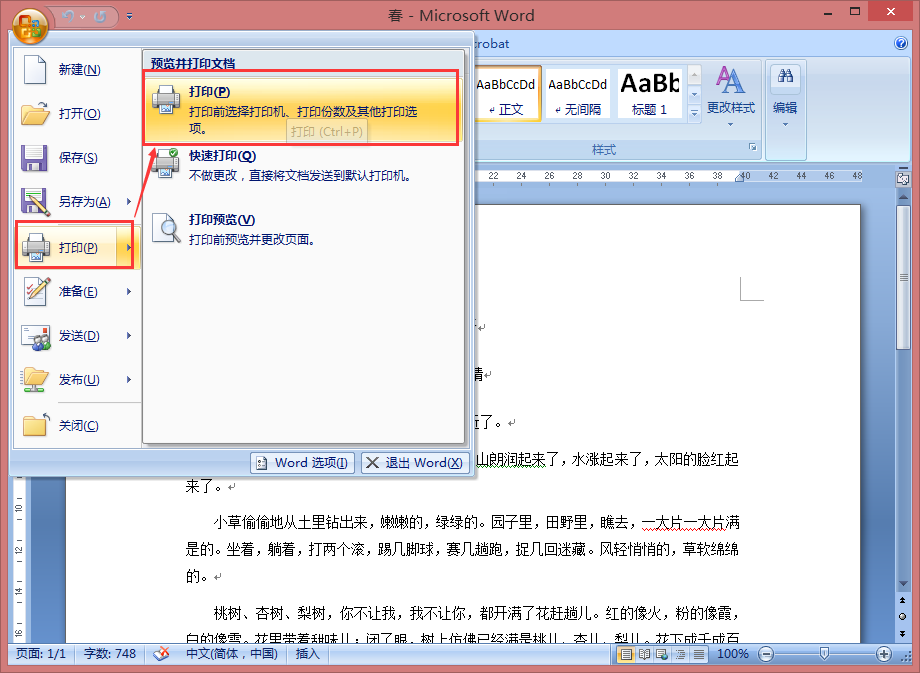The height and width of the screenshot is (673, 920).
Task: Switch to Outline view
Action: click(680, 654)
